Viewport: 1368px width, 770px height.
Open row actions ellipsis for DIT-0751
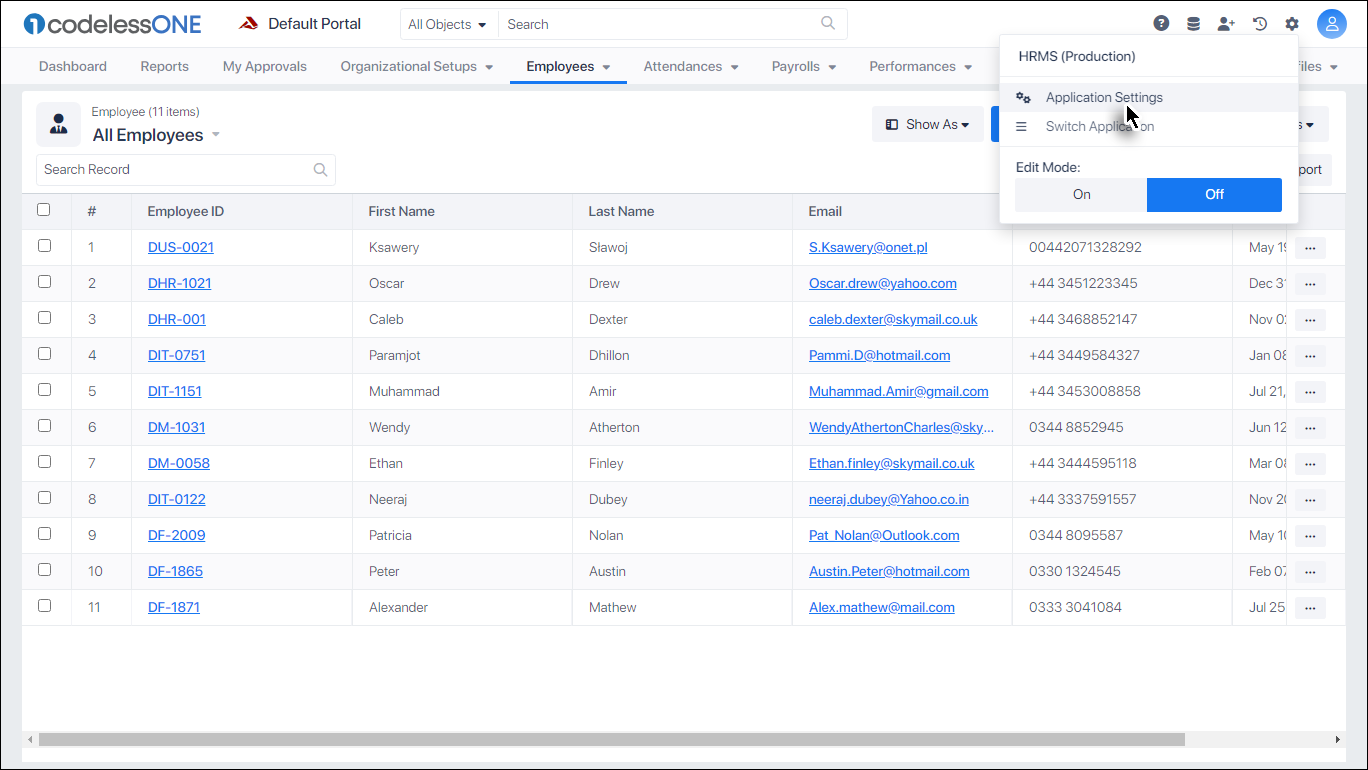pyautogui.click(x=1310, y=356)
